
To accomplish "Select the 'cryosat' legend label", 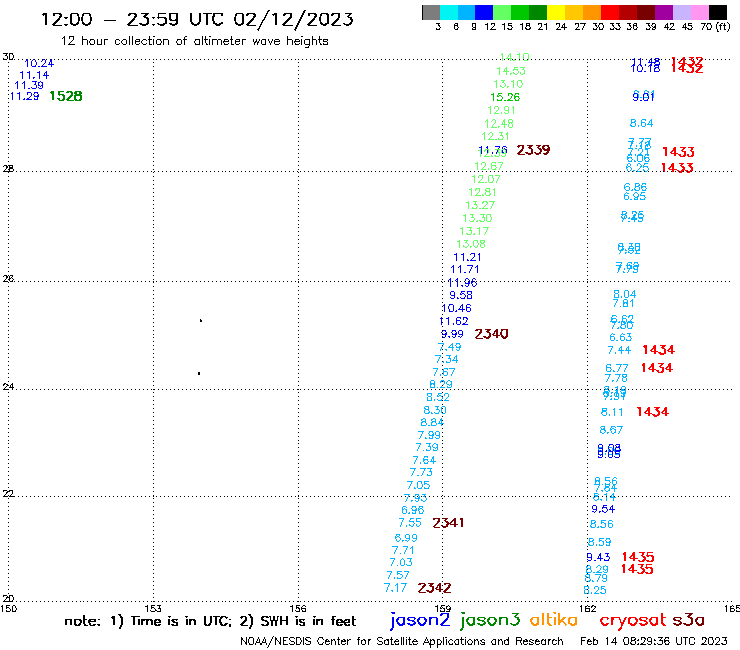I will (633, 620).
